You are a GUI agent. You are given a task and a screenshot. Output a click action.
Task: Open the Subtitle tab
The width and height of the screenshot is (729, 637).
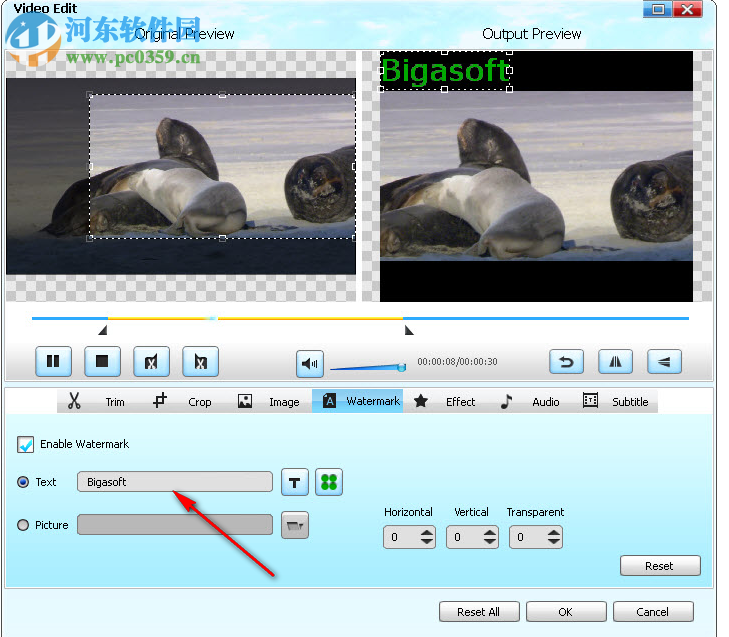[x=630, y=402]
